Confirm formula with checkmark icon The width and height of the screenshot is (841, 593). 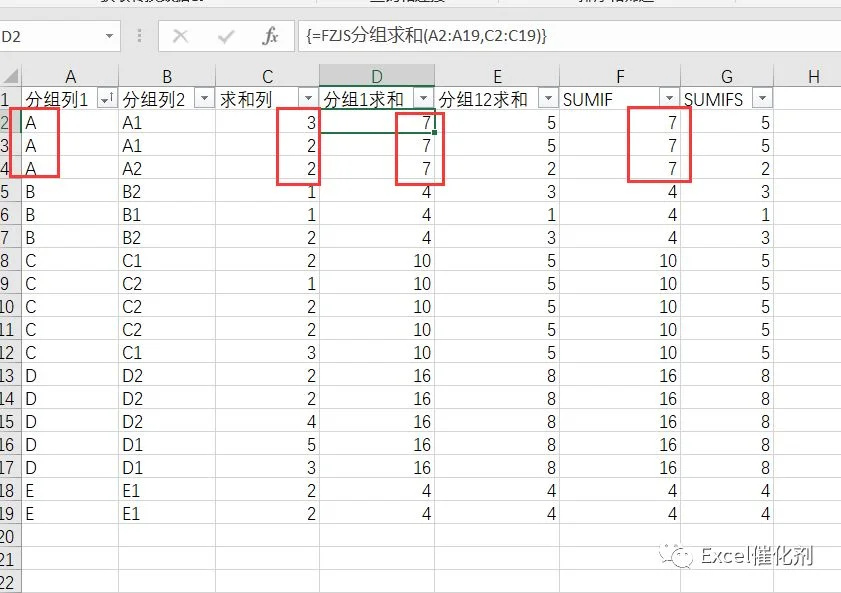226,36
